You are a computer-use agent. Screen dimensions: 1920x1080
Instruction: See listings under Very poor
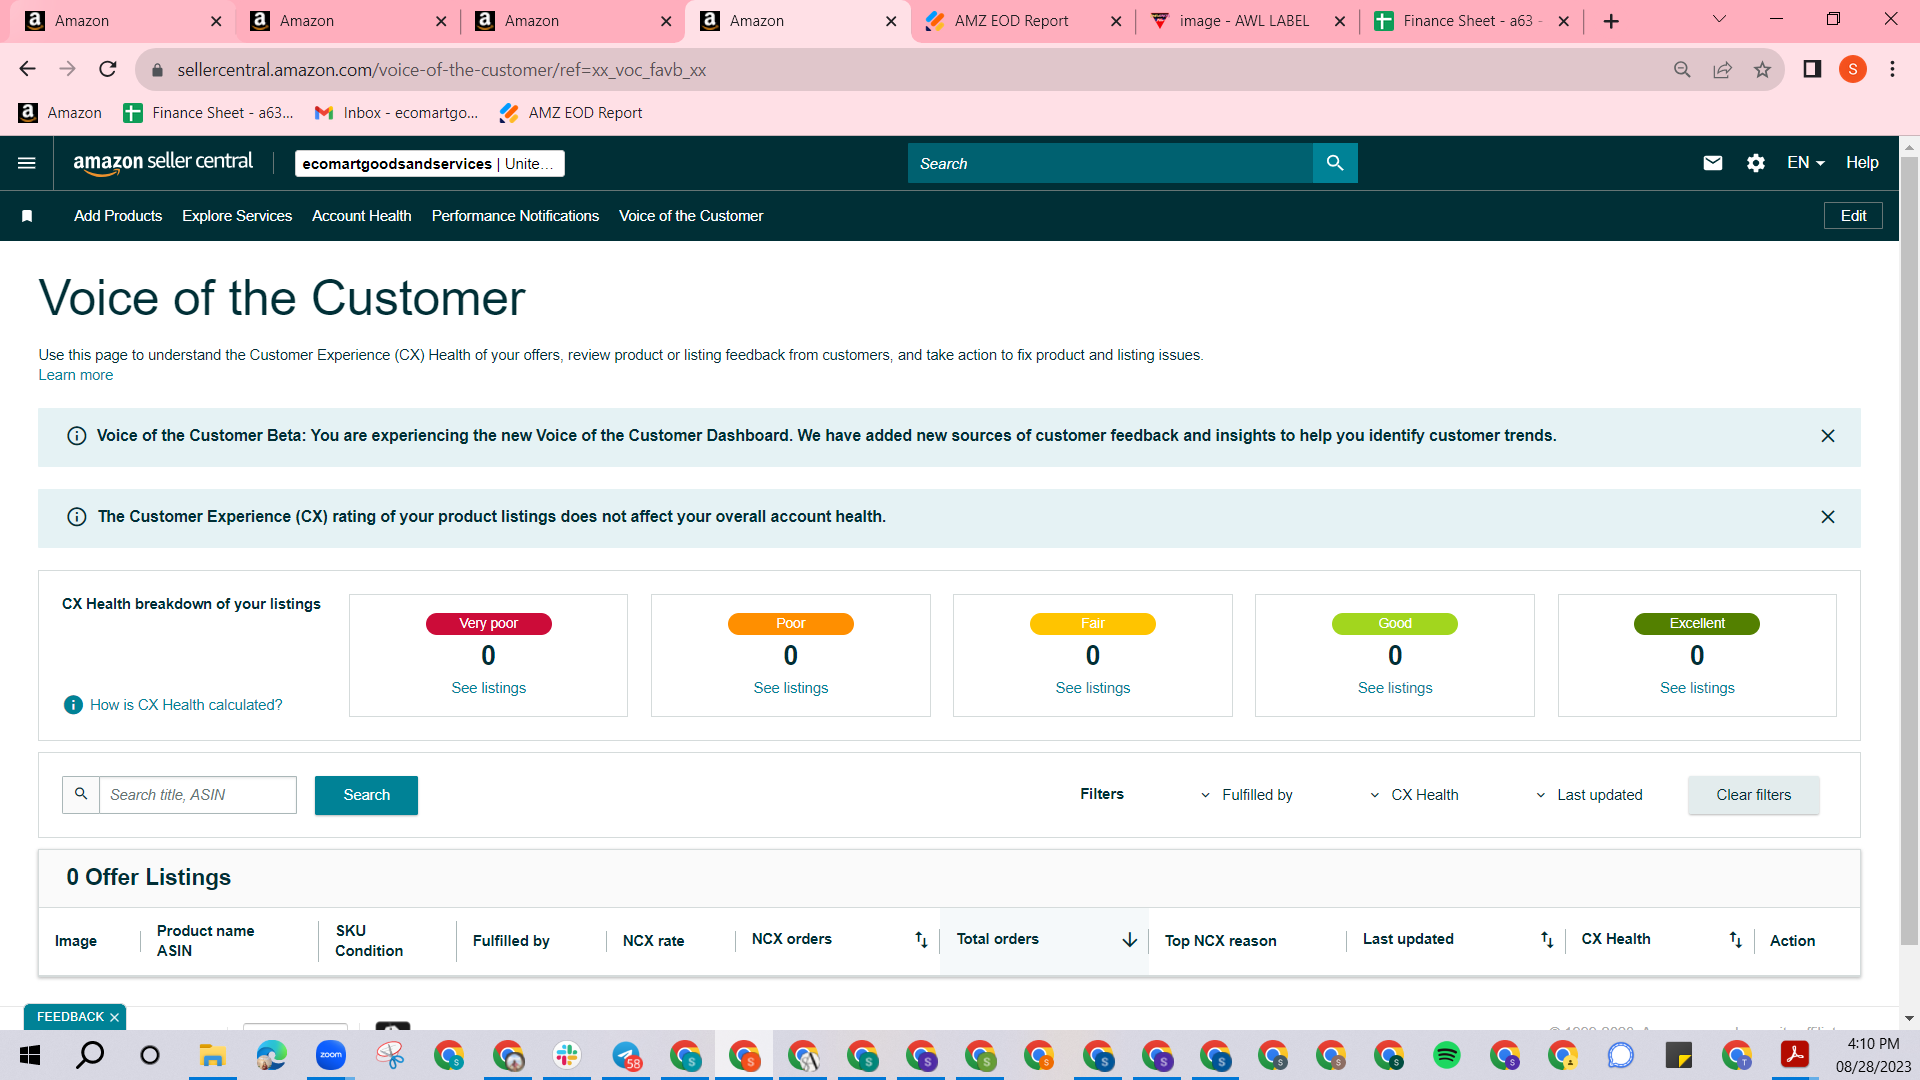488,688
